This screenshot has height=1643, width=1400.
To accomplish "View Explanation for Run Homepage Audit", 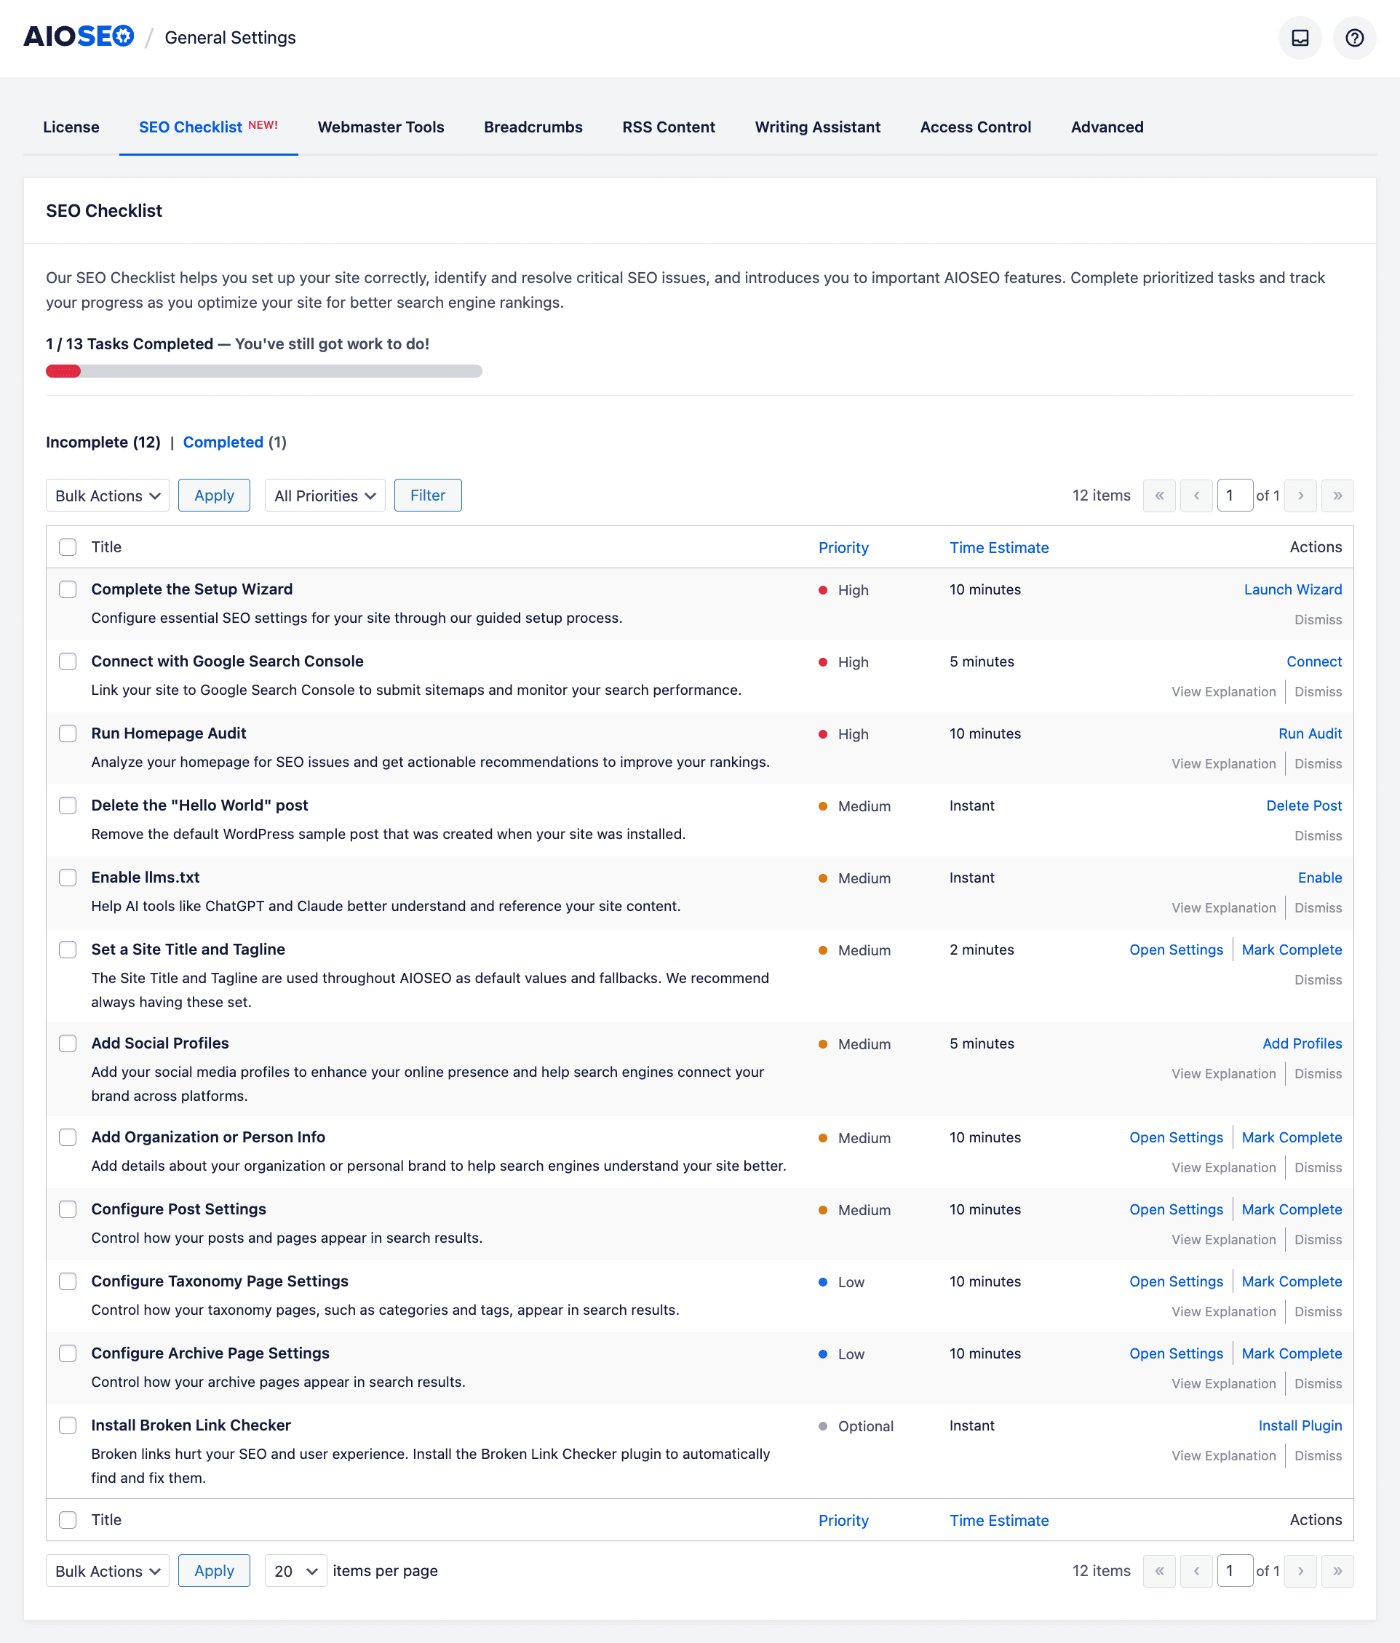I will [1224, 764].
